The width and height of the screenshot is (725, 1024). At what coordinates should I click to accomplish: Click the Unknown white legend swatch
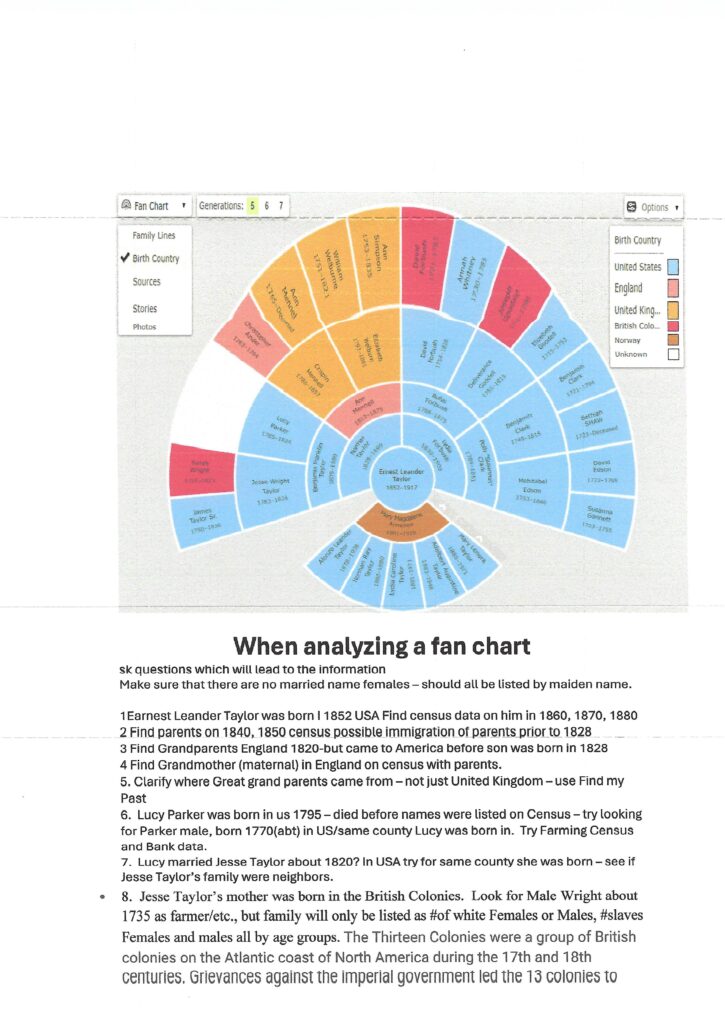[x=673, y=354]
